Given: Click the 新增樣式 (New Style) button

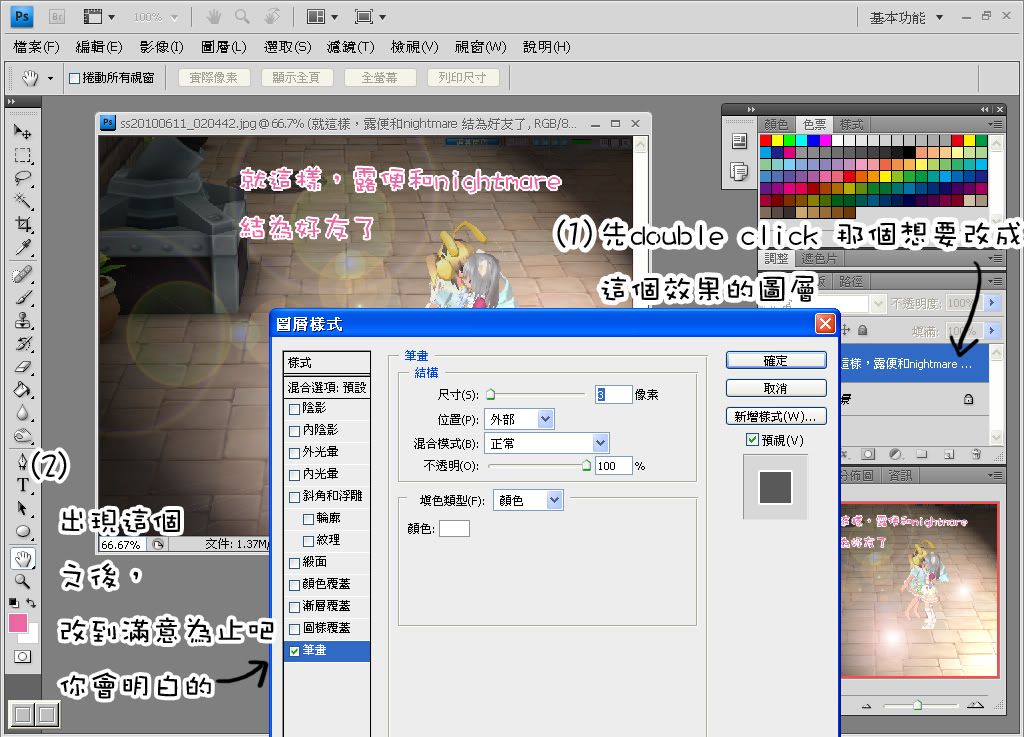Looking at the screenshot, I should click(x=775, y=416).
